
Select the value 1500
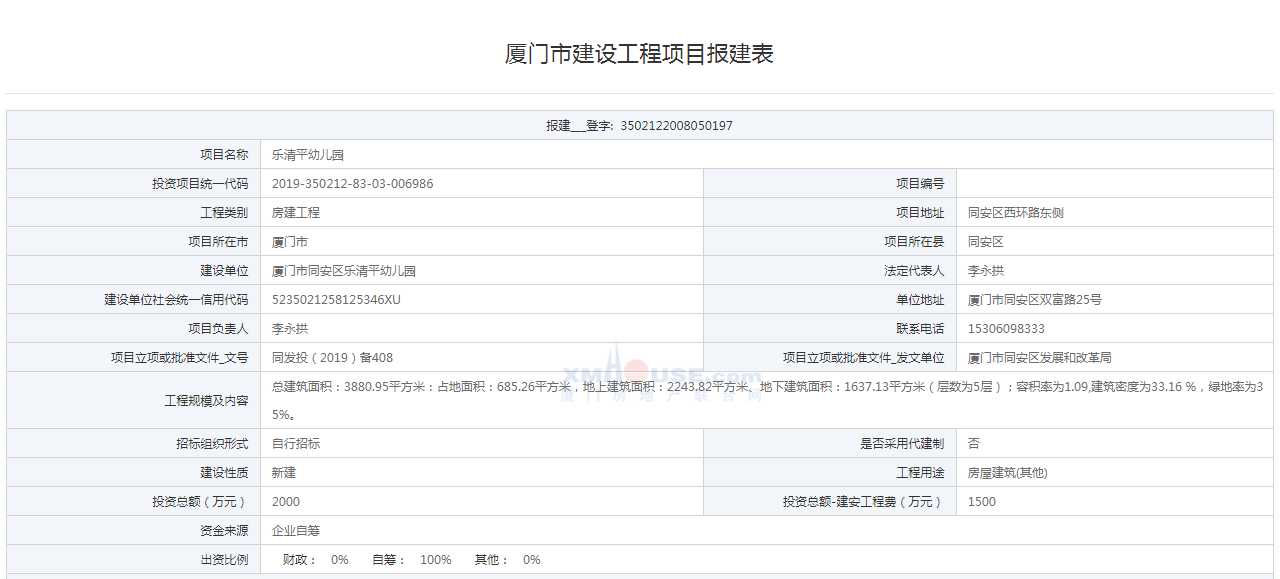(x=982, y=502)
